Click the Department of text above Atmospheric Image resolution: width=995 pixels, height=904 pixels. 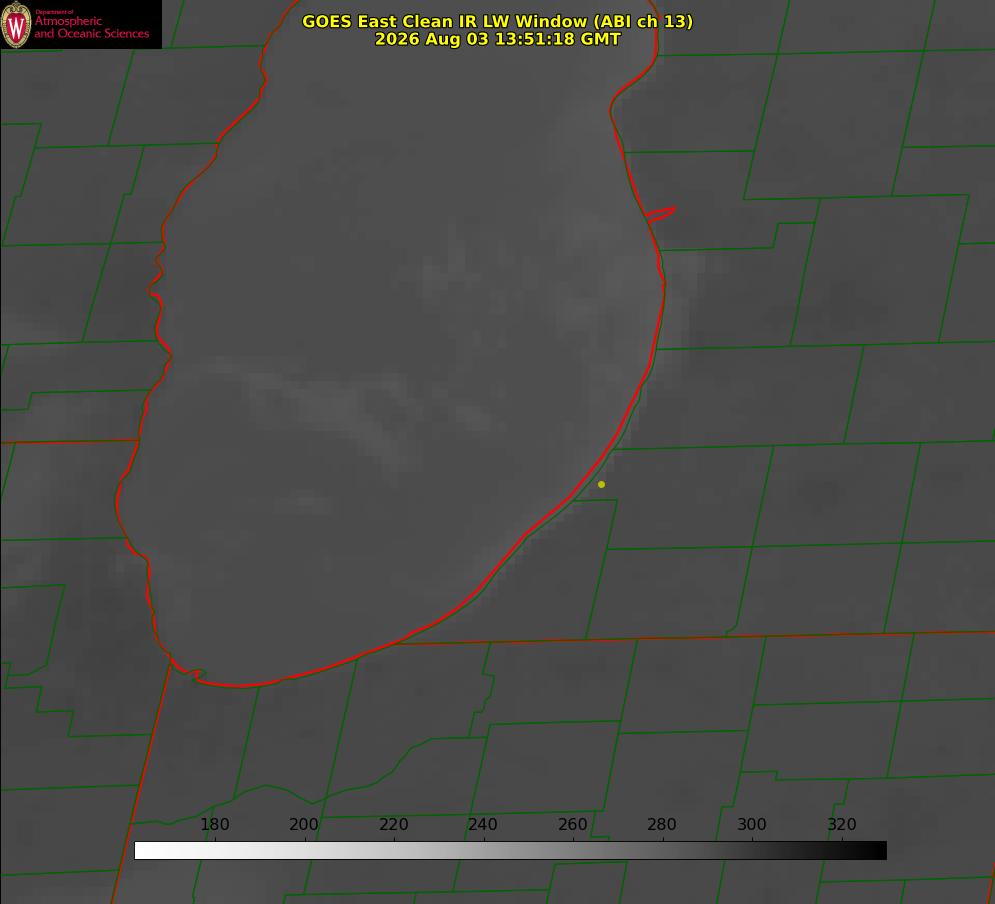coord(54,12)
